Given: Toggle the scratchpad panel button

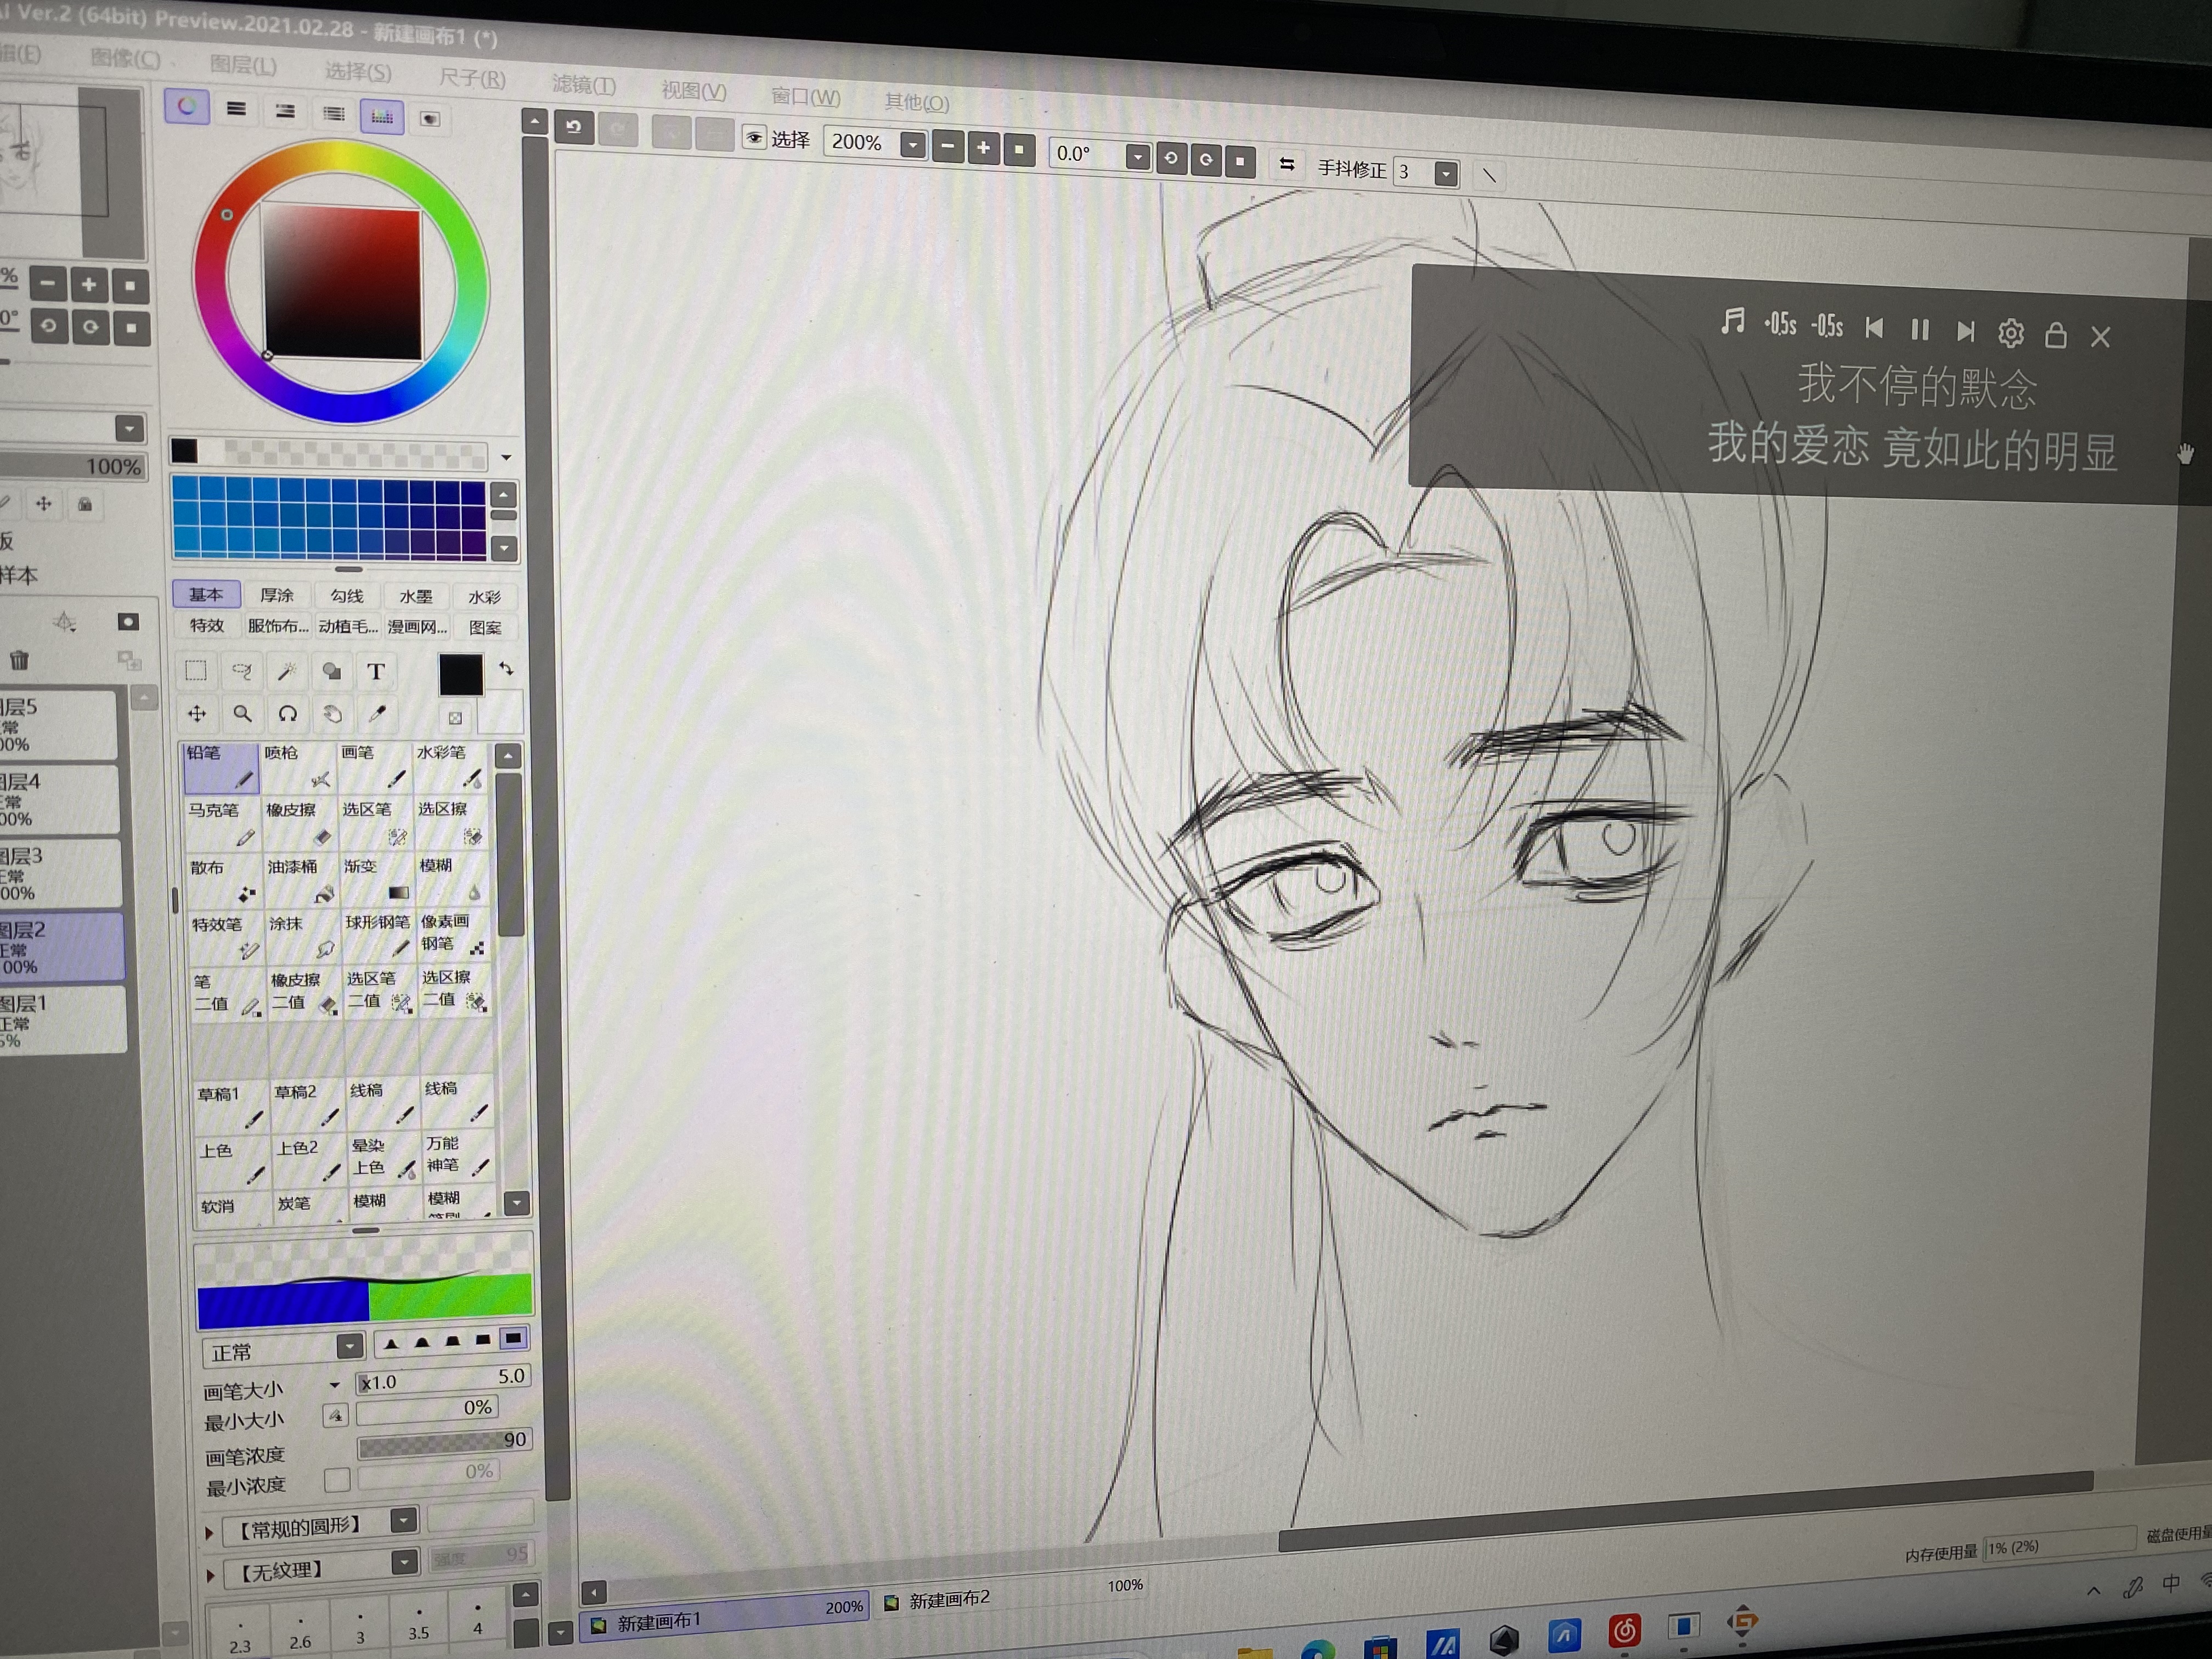Looking at the screenshot, I should pyautogui.click(x=430, y=119).
